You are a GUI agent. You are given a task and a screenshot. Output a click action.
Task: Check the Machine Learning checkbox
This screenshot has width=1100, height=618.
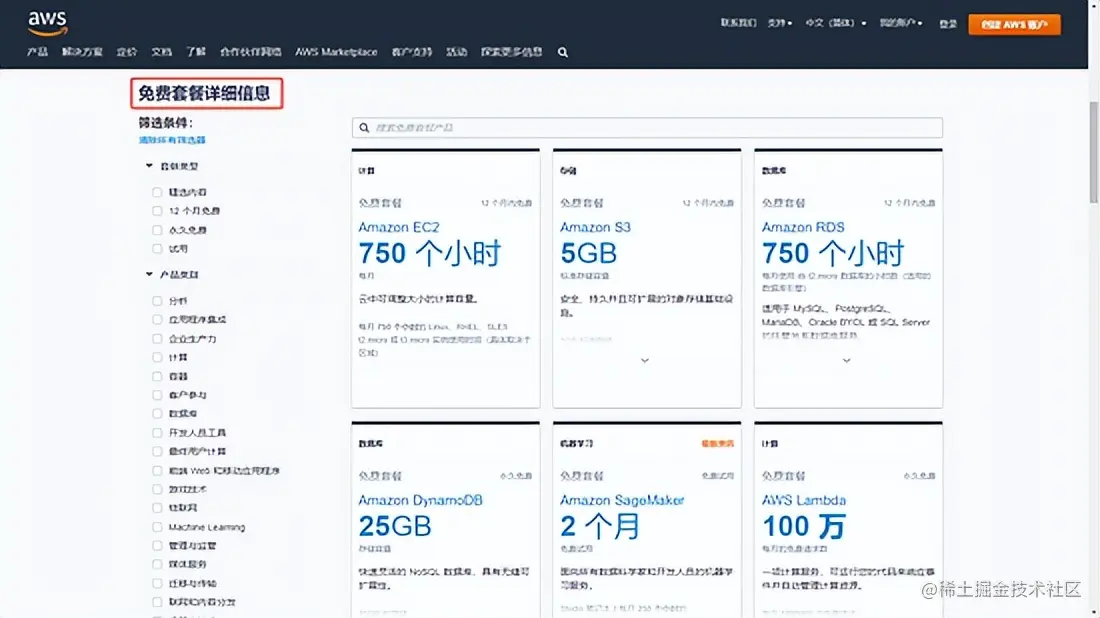pyautogui.click(x=157, y=527)
